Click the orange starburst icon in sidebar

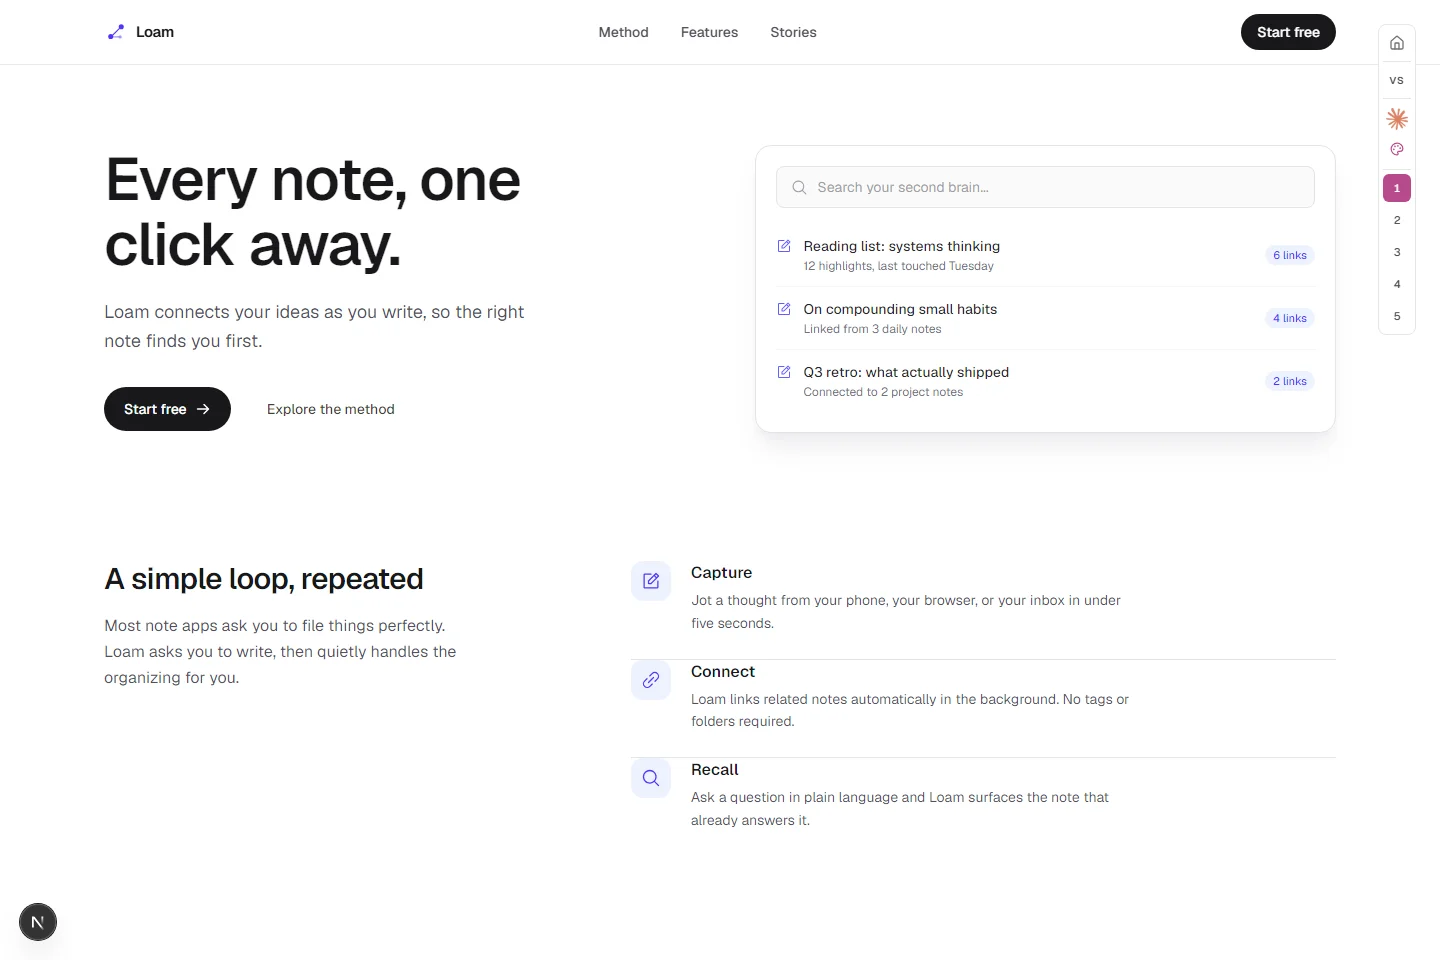(x=1397, y=119)
